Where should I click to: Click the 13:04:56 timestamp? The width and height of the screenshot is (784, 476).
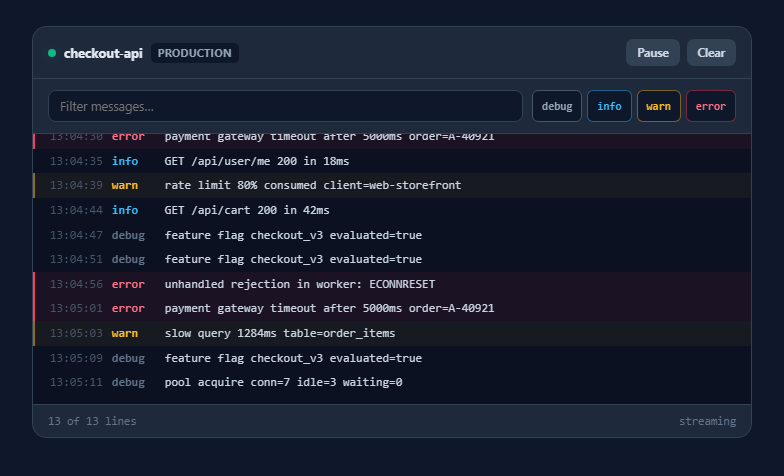pyautogui.click(x=76, y=284)
